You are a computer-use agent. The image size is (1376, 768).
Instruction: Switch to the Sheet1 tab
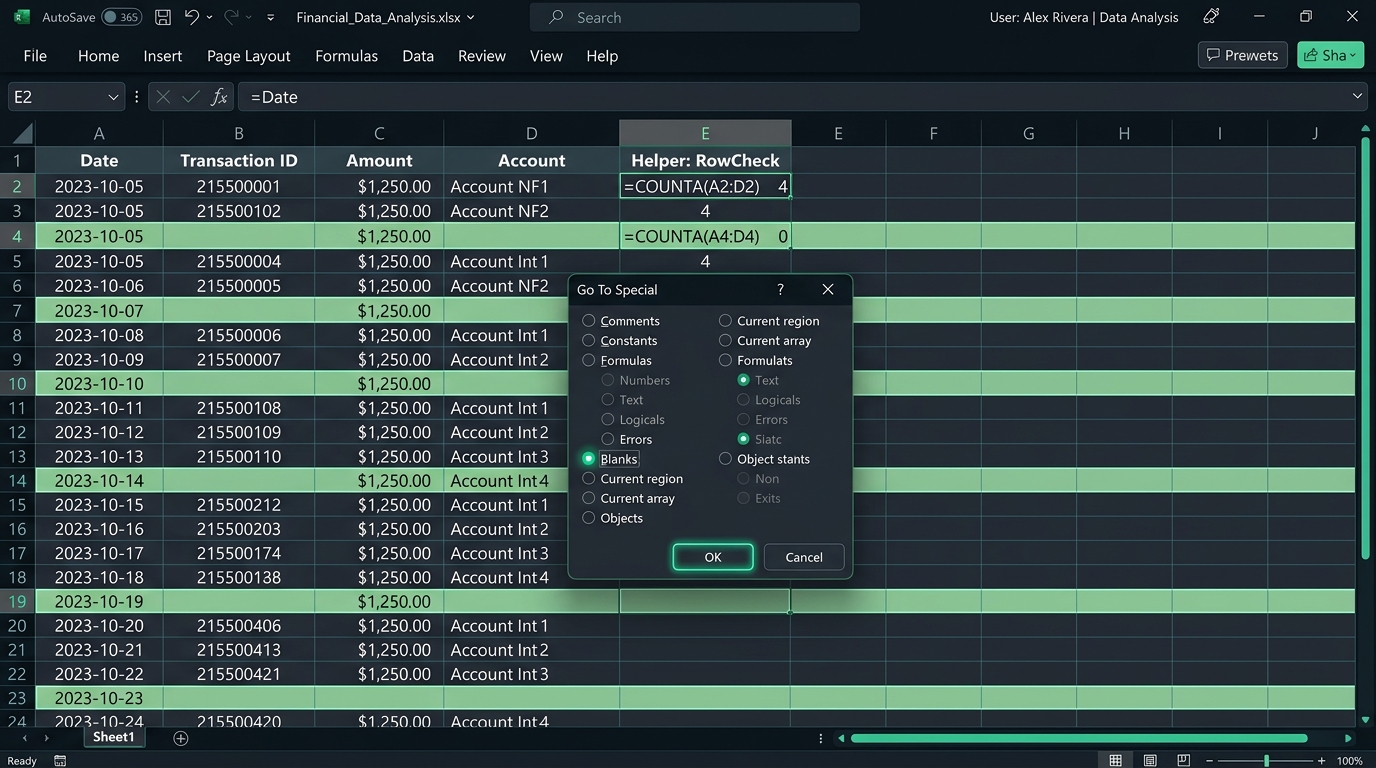pyautogui.click(x=114, y=737)
